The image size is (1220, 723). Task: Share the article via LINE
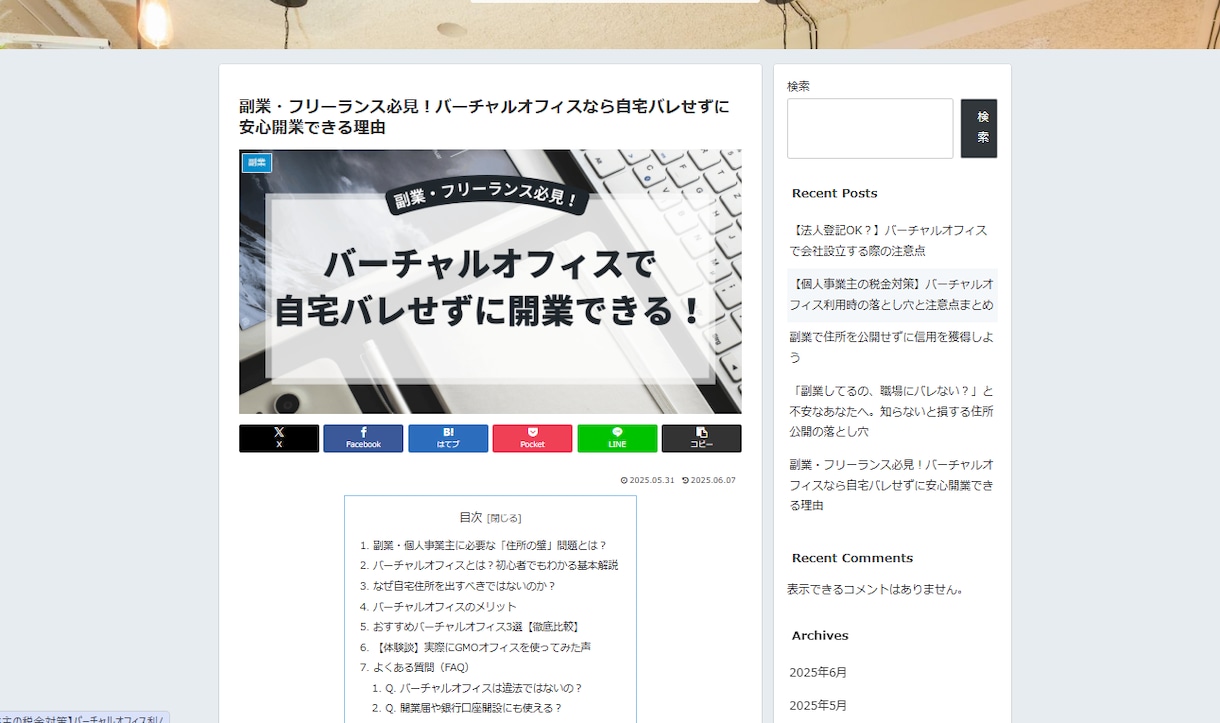(x=617, y=438)
